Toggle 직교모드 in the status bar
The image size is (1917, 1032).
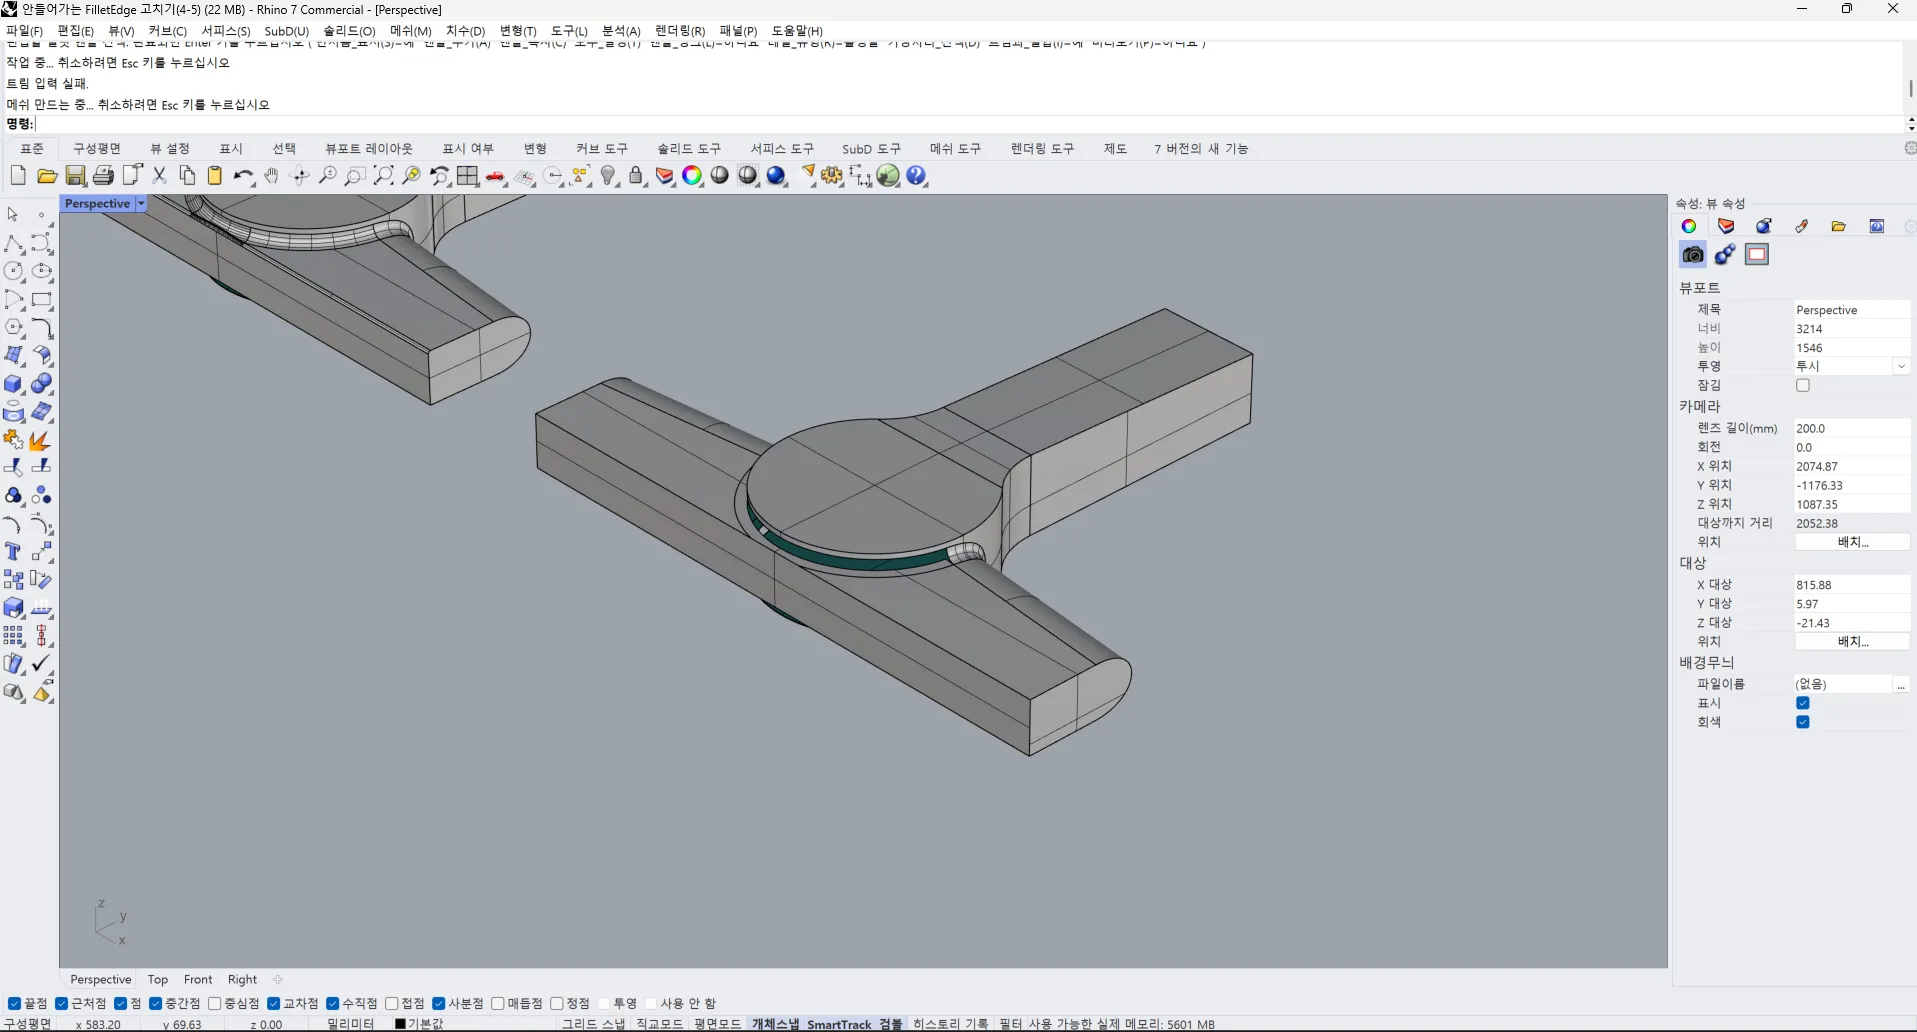[660, 1024]
